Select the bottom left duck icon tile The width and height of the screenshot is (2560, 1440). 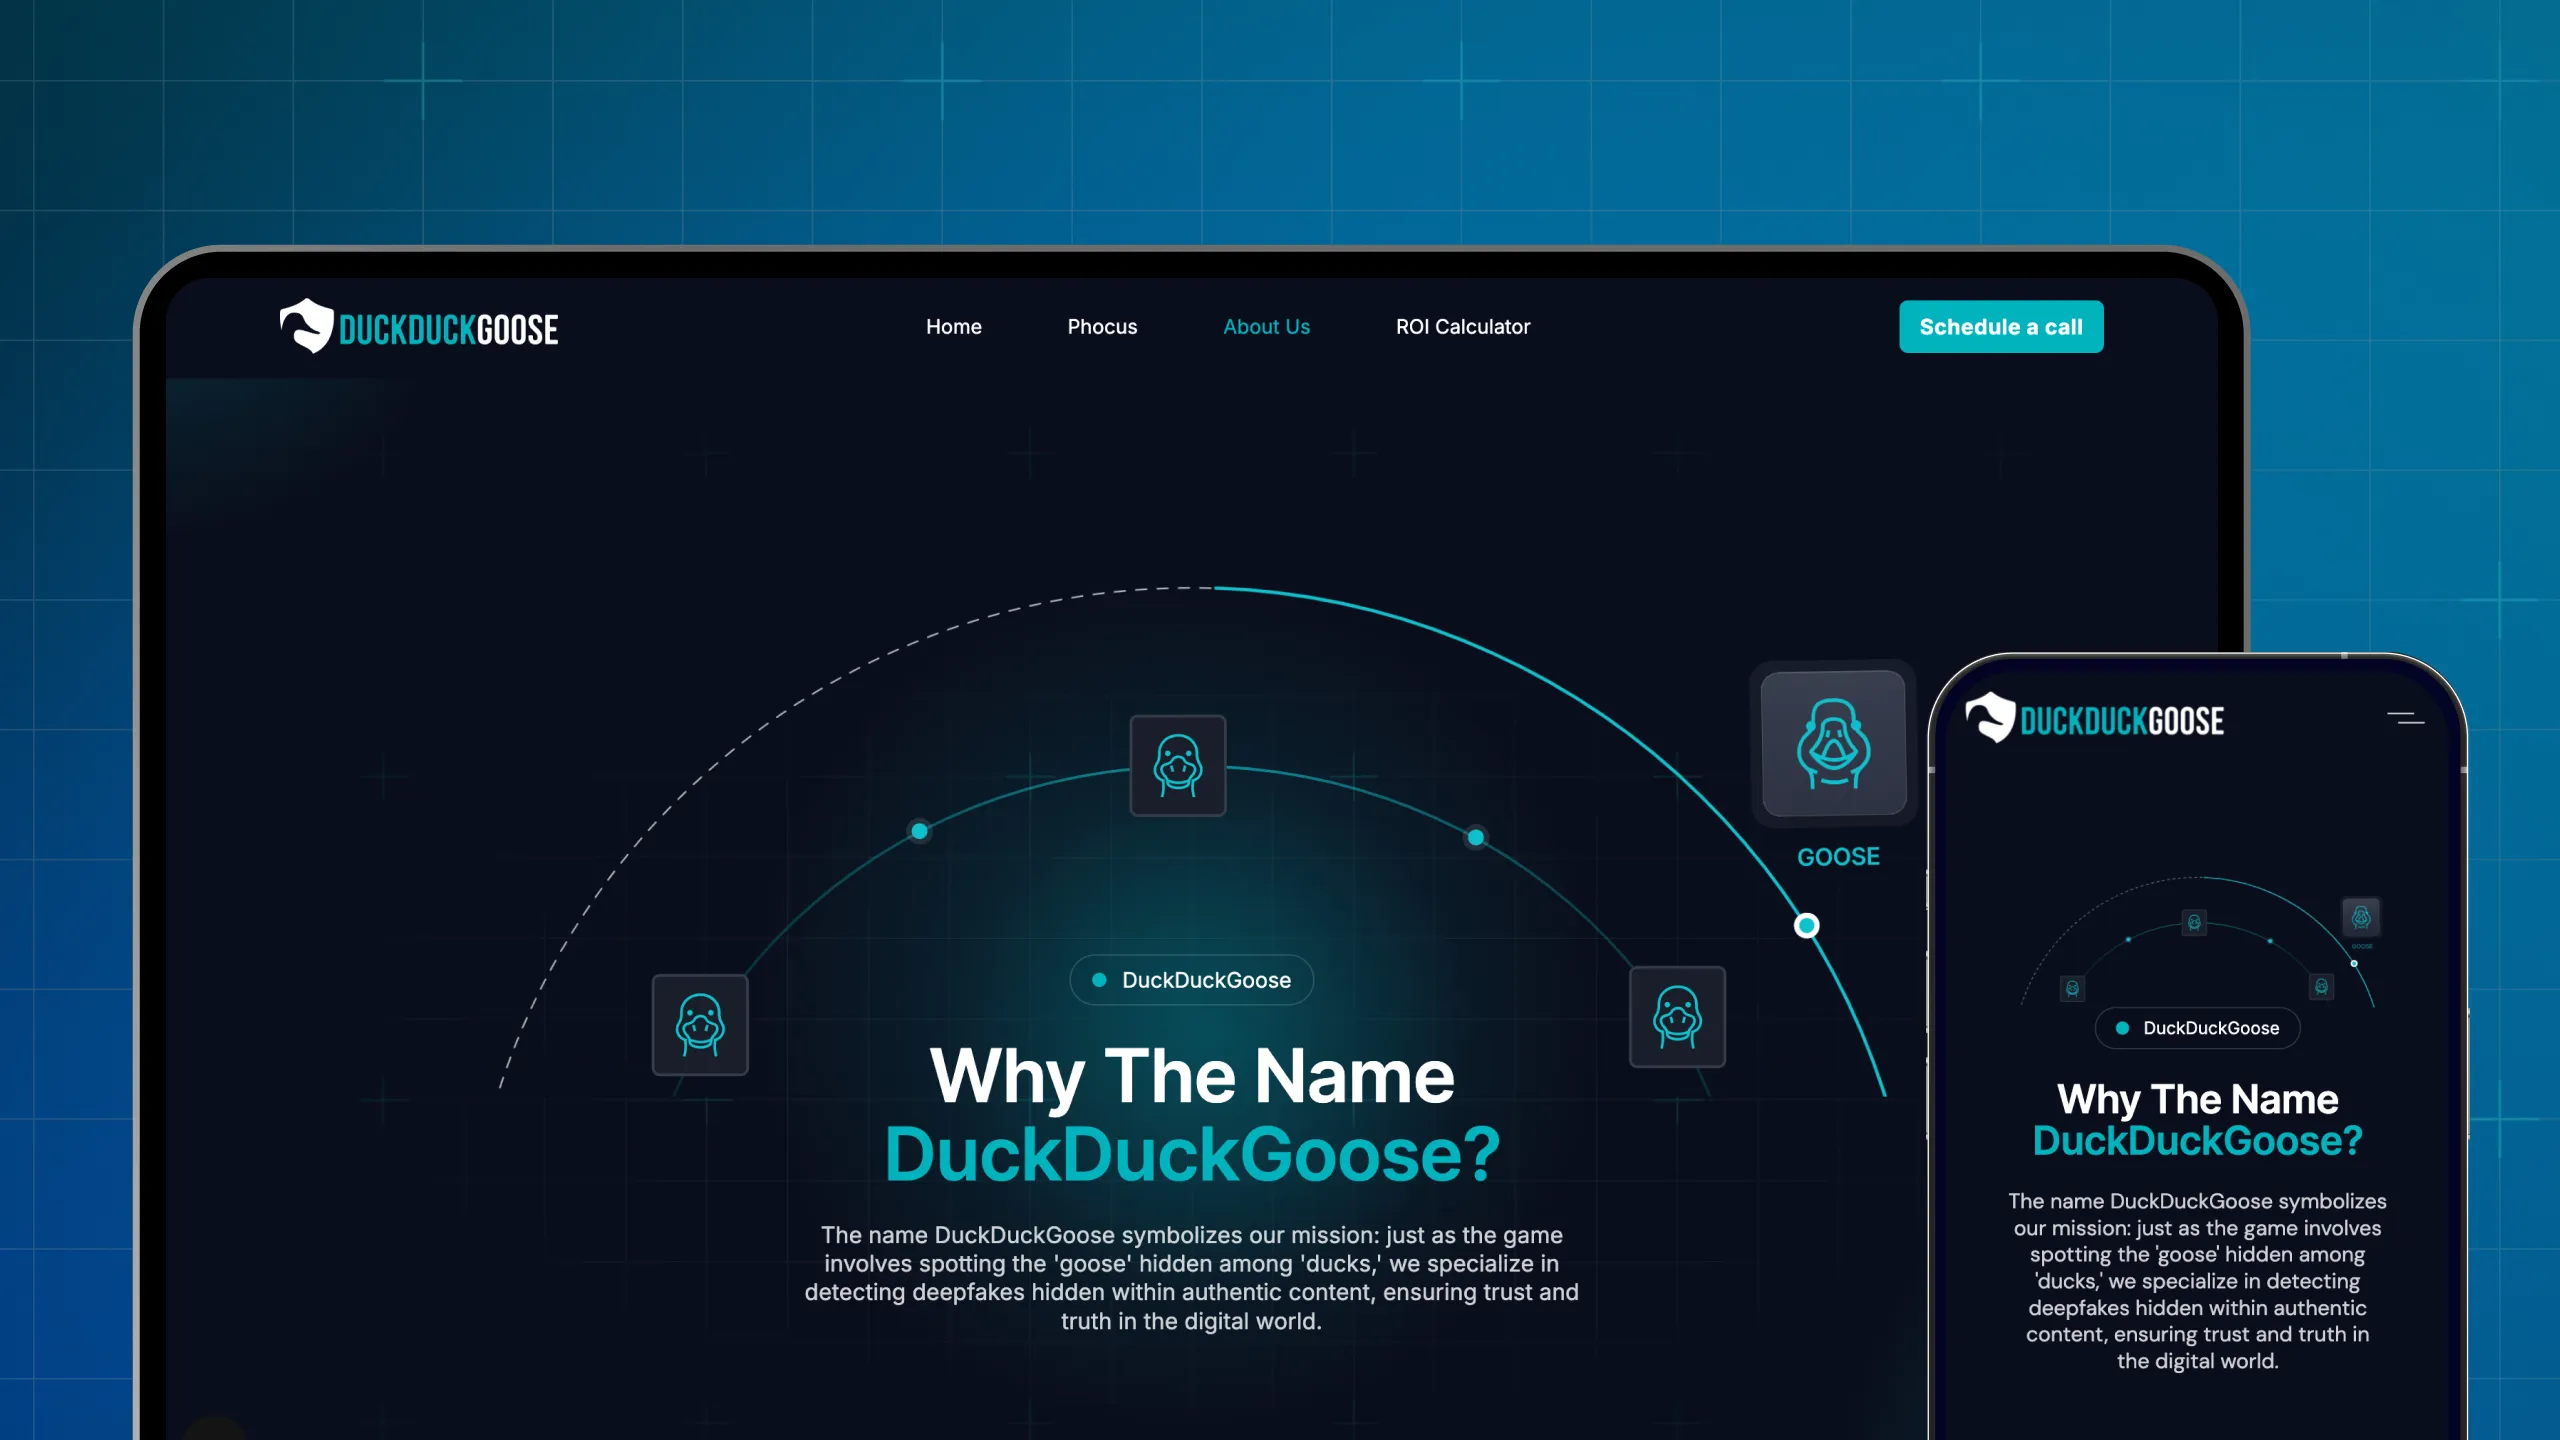(x=700, y=1025)
